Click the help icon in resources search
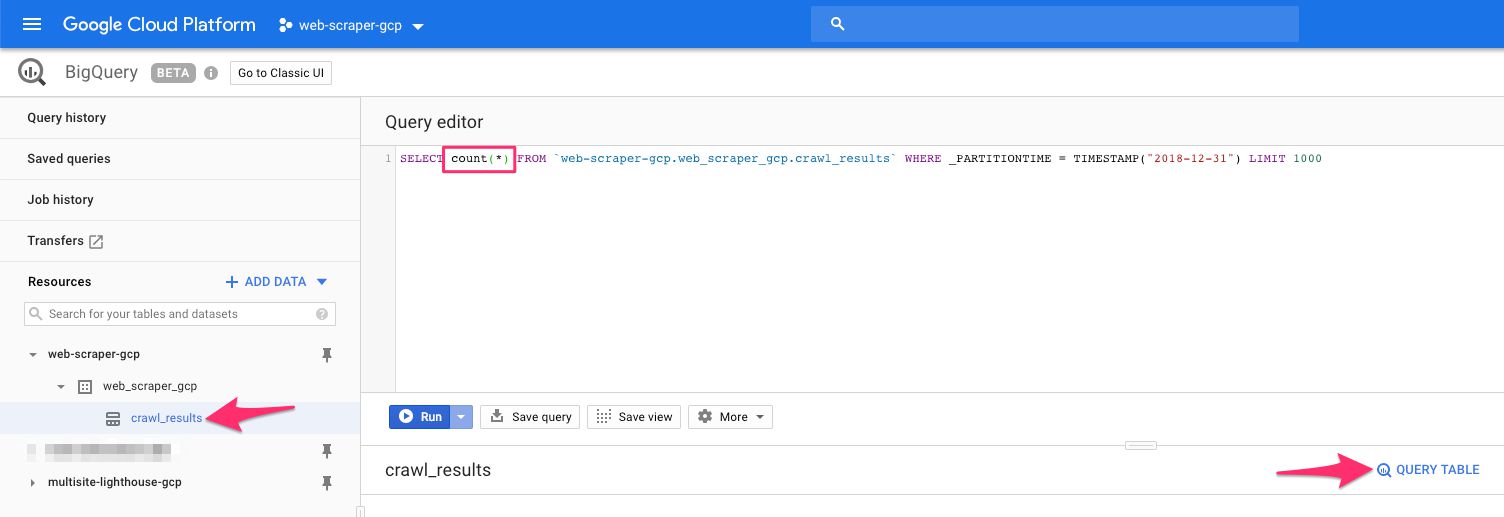 pos(322,314)
